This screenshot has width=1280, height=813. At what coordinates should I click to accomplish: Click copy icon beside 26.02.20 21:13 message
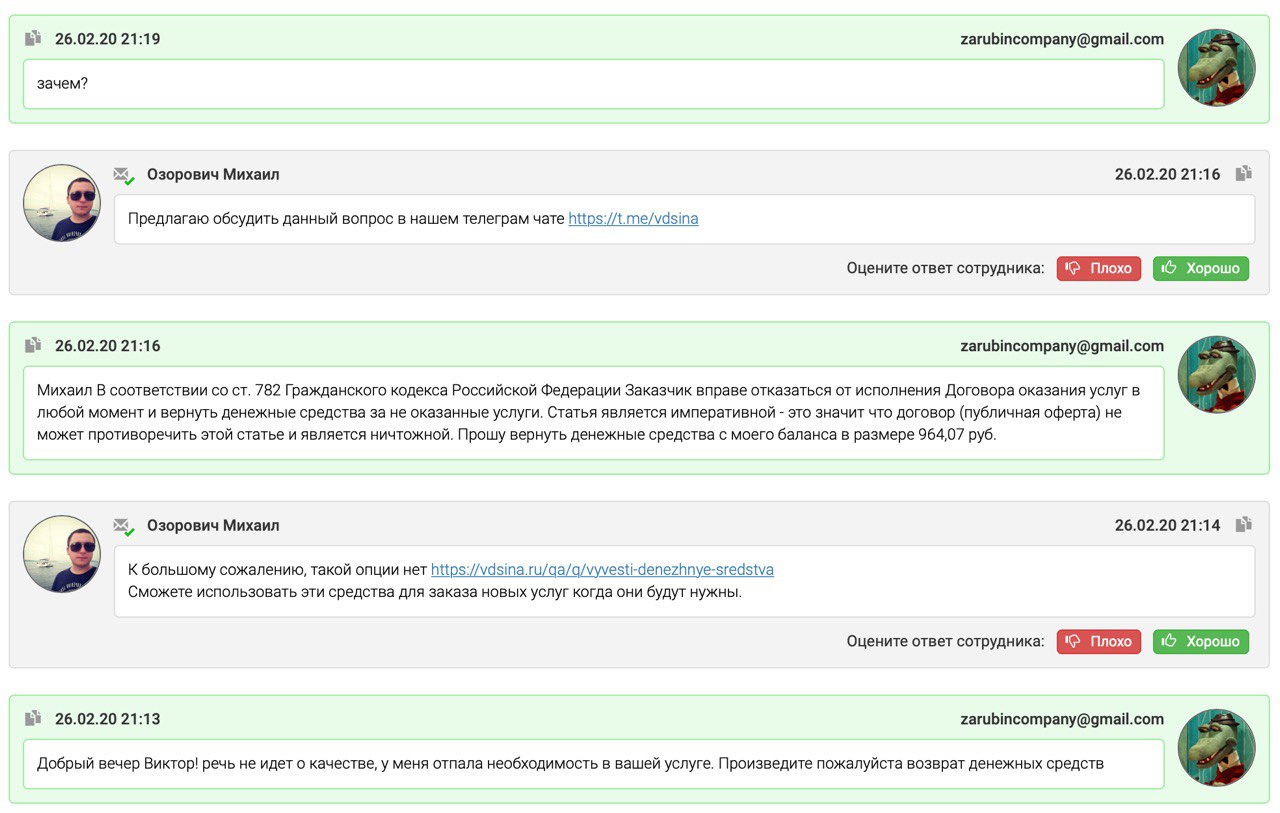[x=33, y=718]
